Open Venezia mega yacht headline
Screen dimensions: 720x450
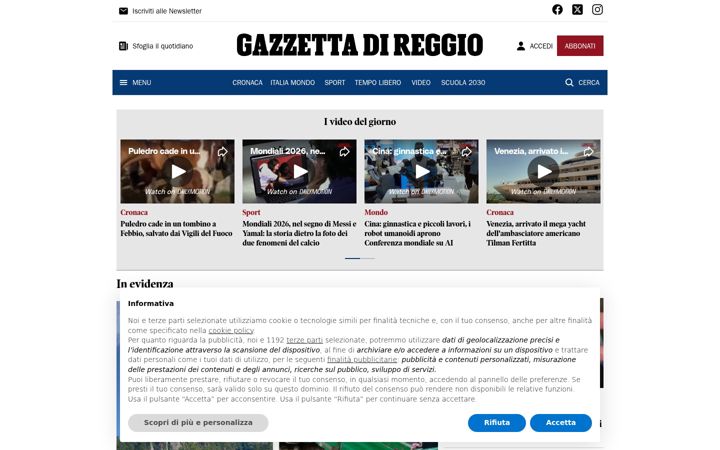tap(536, 233)
